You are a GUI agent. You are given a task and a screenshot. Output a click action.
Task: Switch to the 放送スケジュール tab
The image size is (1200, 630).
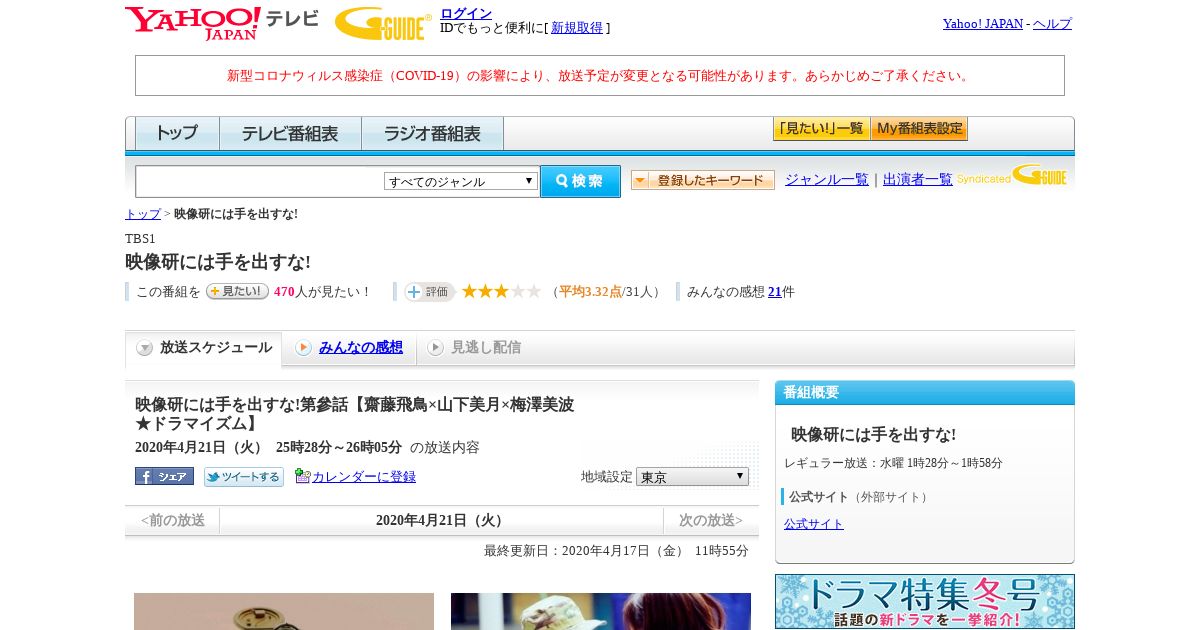click(x=204, y=348)
